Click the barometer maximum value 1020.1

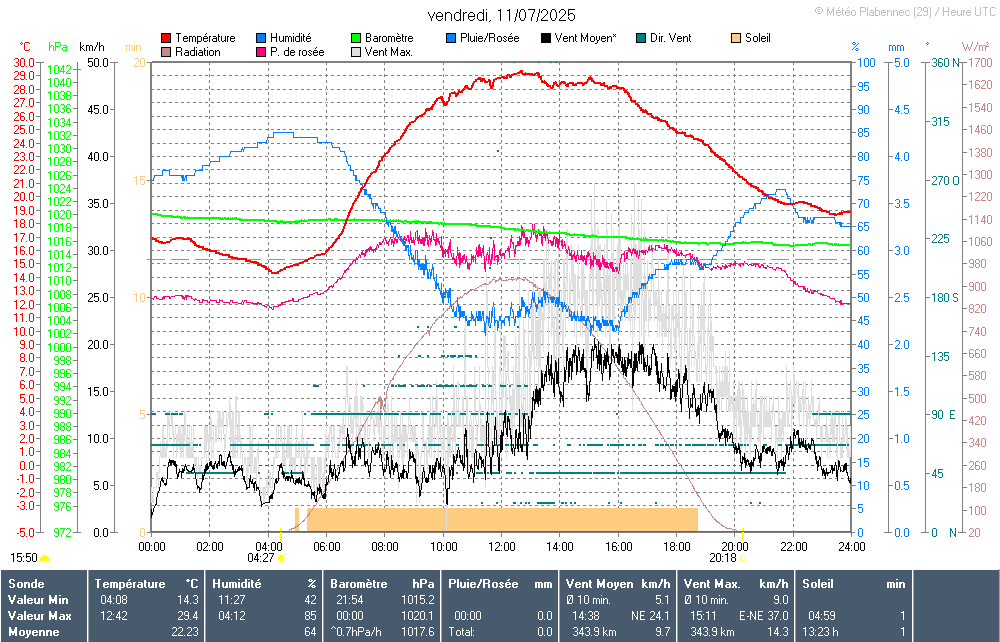(x=418, y=616)
